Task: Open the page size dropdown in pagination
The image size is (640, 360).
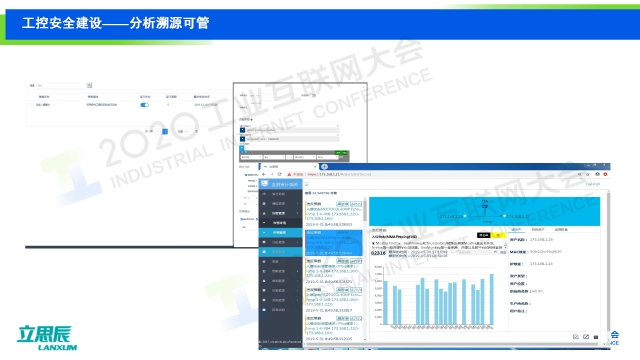Action: pos(183,131)
